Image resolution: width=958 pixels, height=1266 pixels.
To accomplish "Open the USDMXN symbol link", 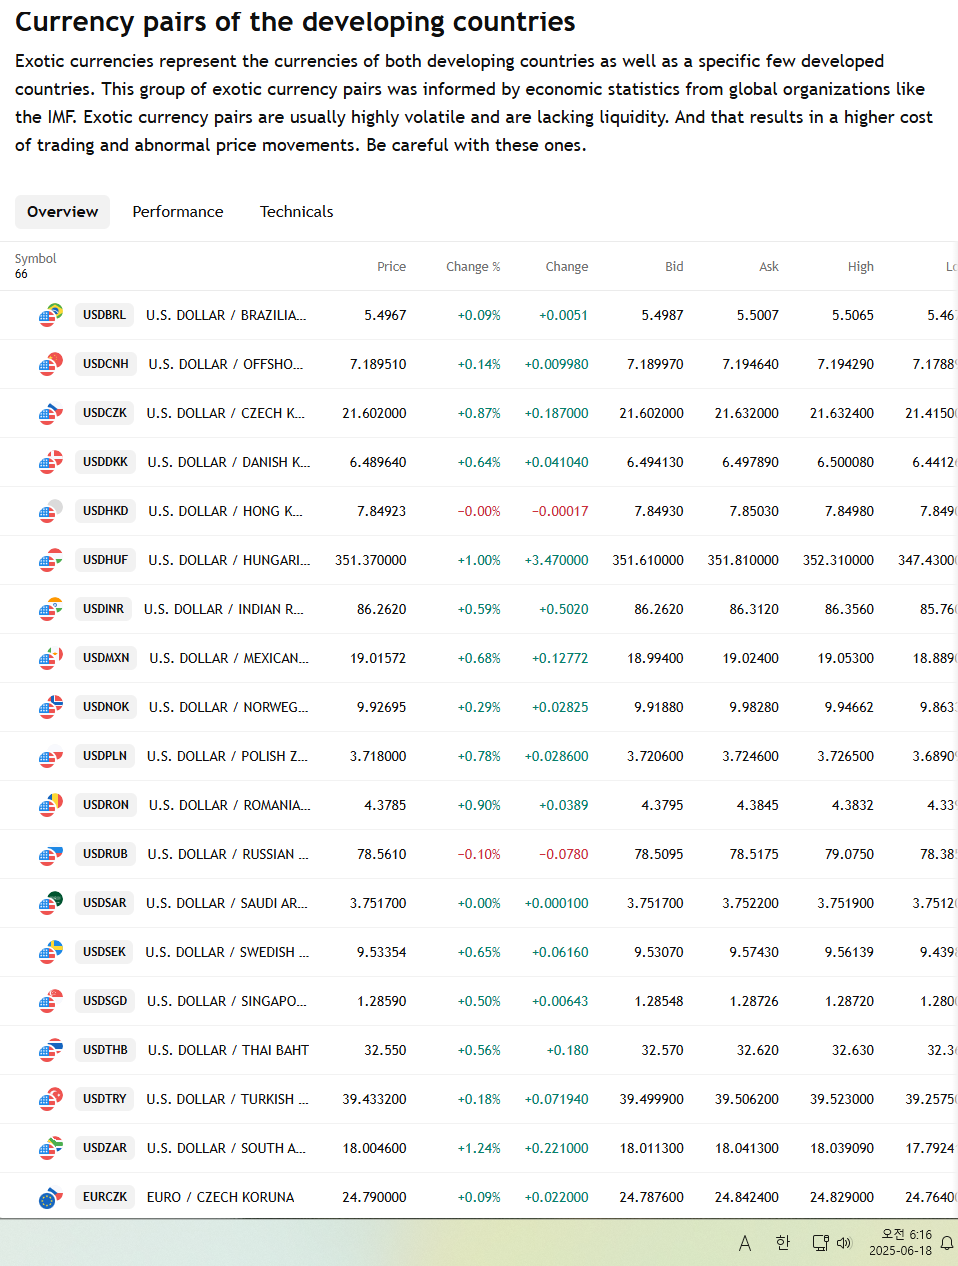I will (106, 658).
